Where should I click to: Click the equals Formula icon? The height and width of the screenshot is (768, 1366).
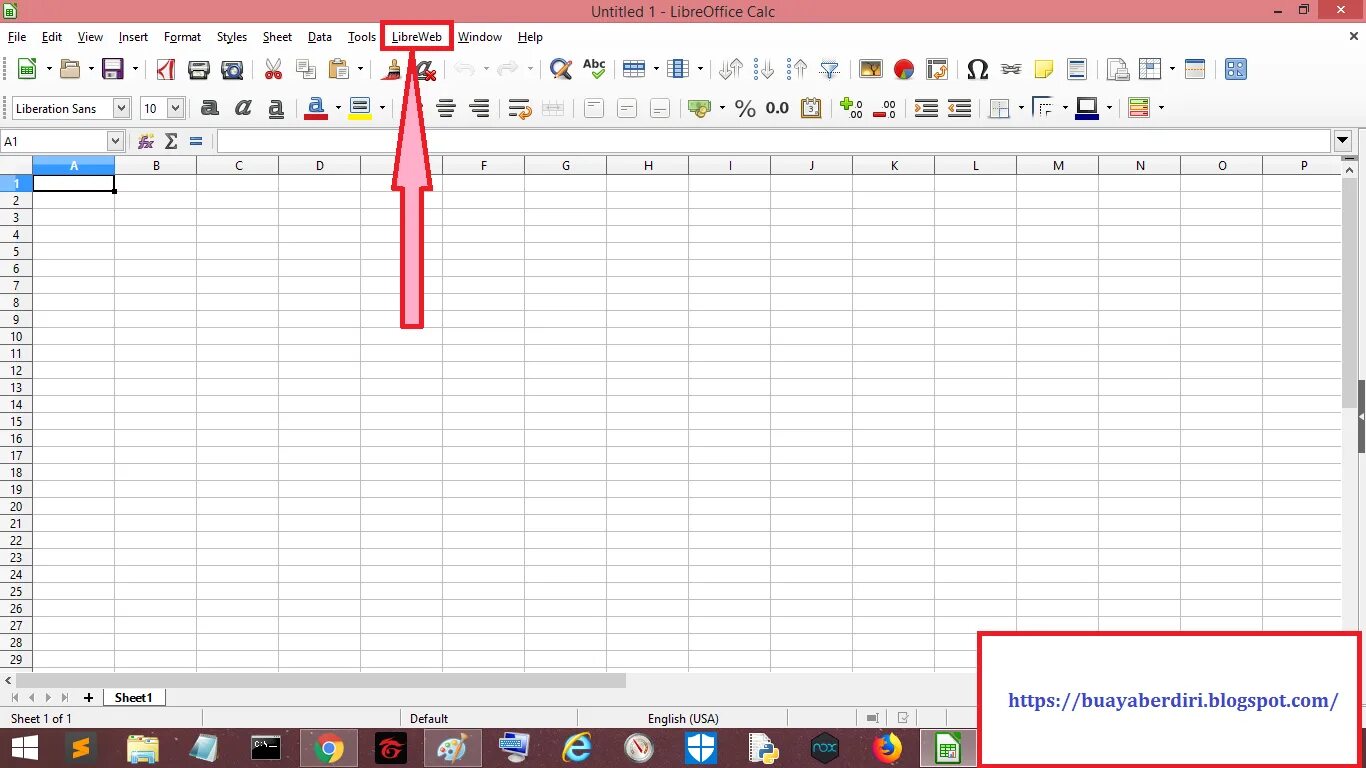(x=196, y=142)
